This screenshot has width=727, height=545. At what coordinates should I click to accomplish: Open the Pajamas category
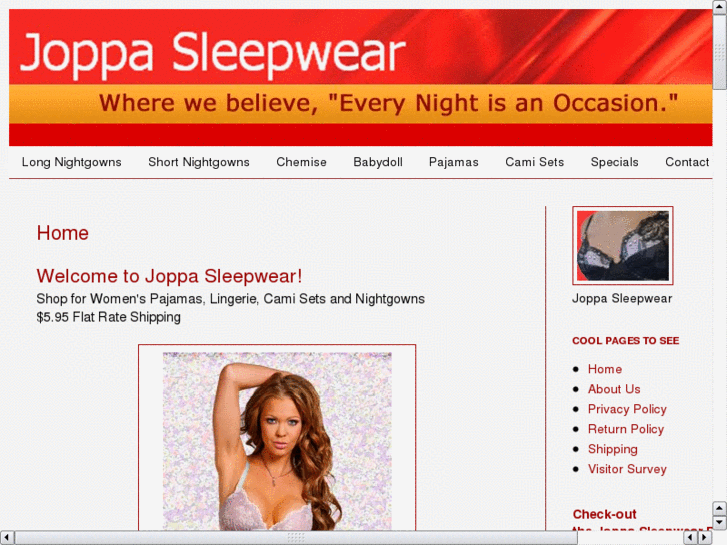click(x=453, y=162)
